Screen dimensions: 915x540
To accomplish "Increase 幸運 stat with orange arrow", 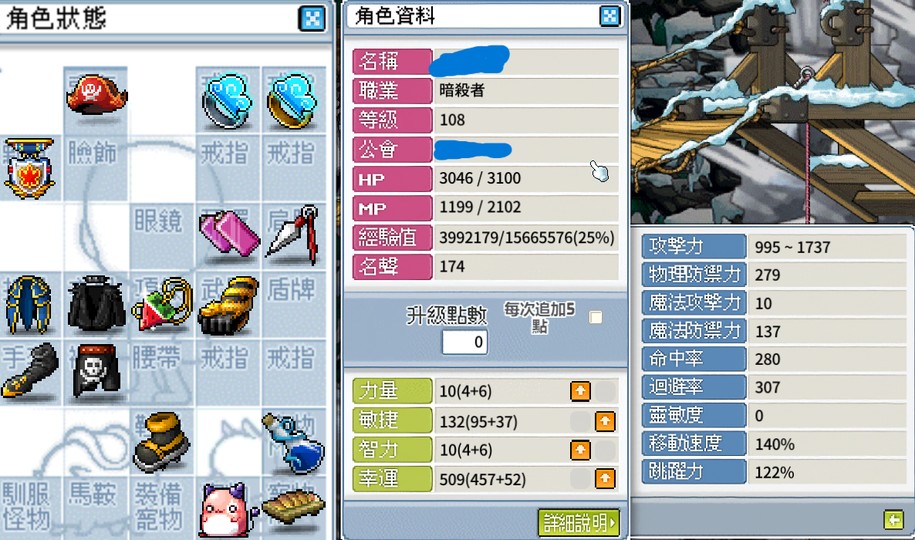I will (x=605, y=479).
